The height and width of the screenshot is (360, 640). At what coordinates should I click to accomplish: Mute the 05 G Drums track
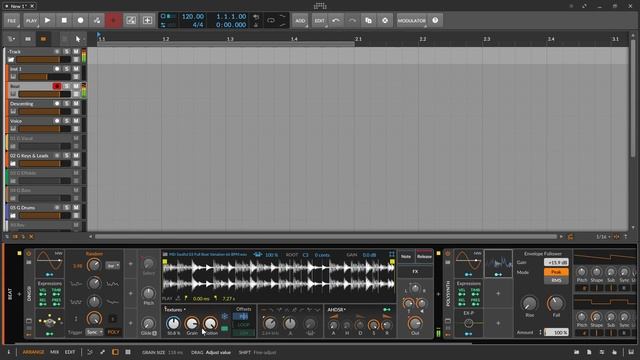[x=76, y=208]
